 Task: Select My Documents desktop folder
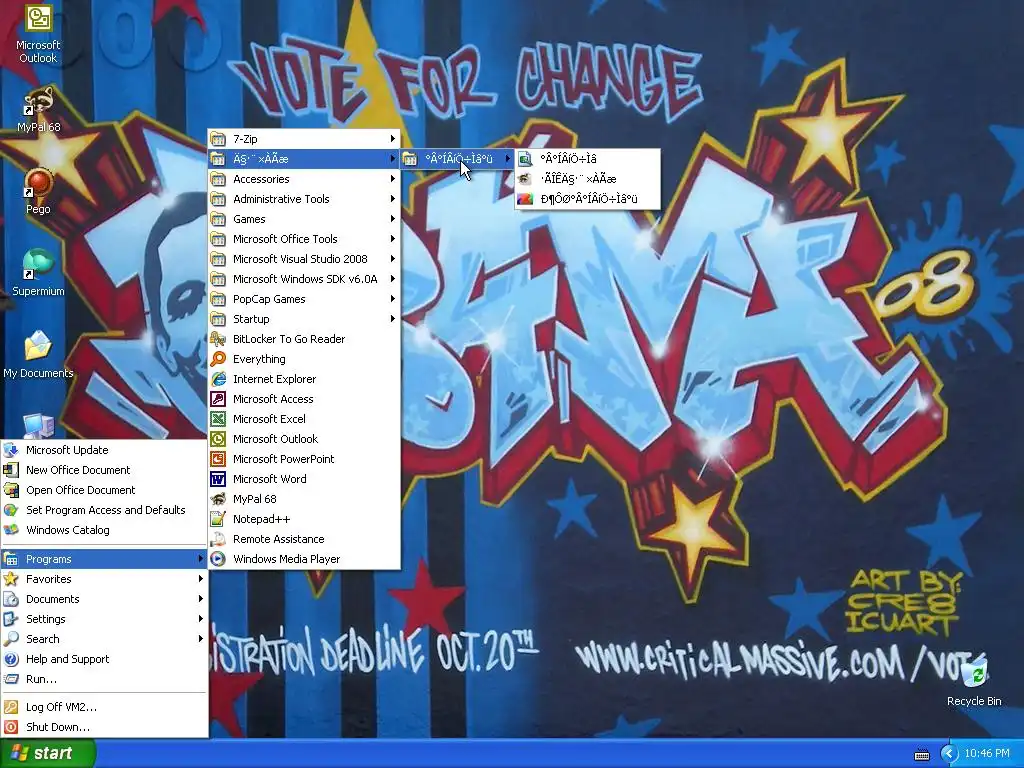click(38, 355)
